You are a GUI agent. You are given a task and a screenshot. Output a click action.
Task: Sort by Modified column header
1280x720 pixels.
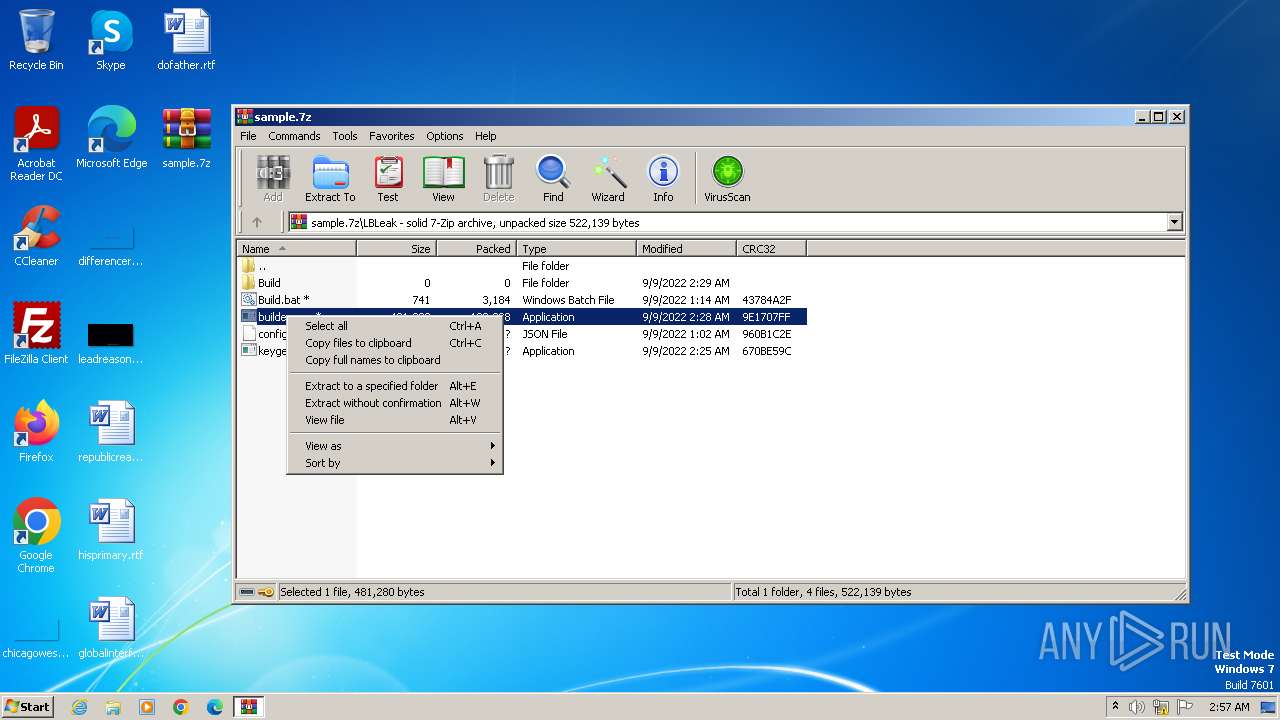(x=687, y=249)
